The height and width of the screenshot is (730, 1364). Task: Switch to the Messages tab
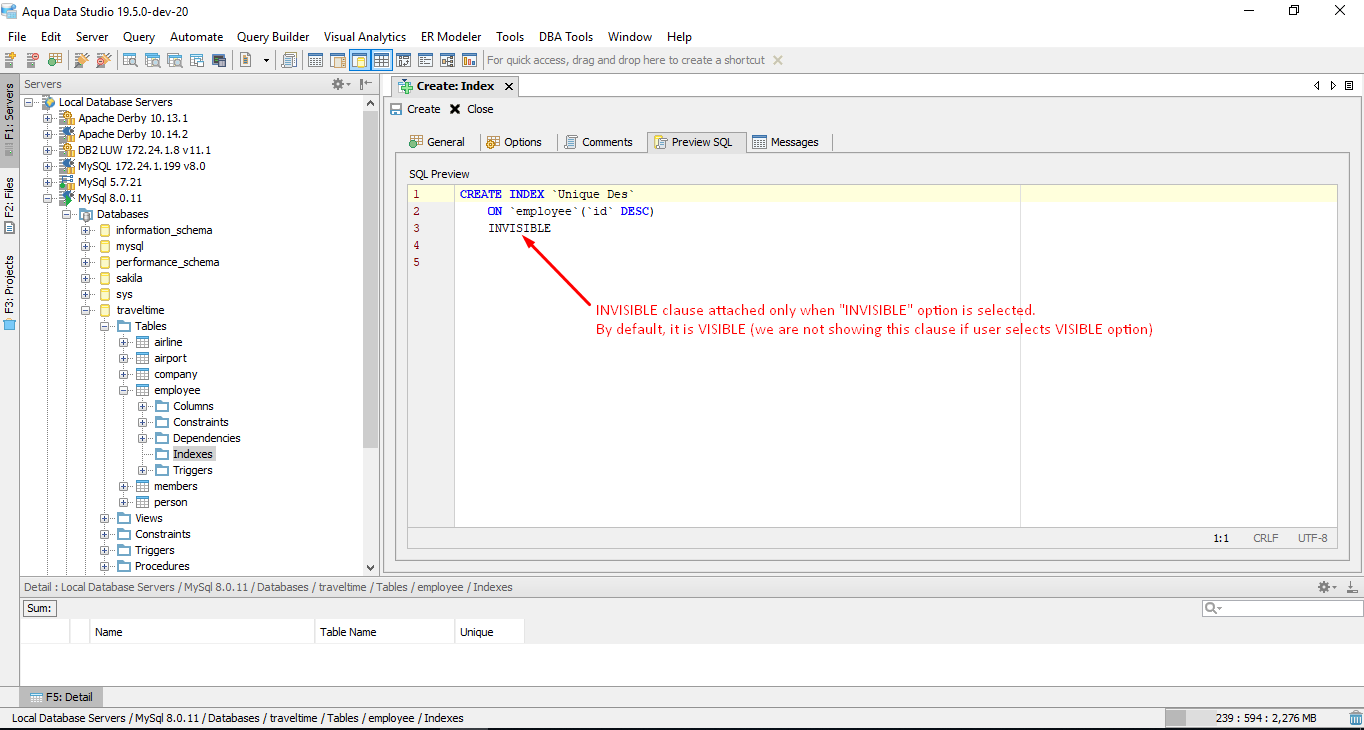click(x=786, y=142)
